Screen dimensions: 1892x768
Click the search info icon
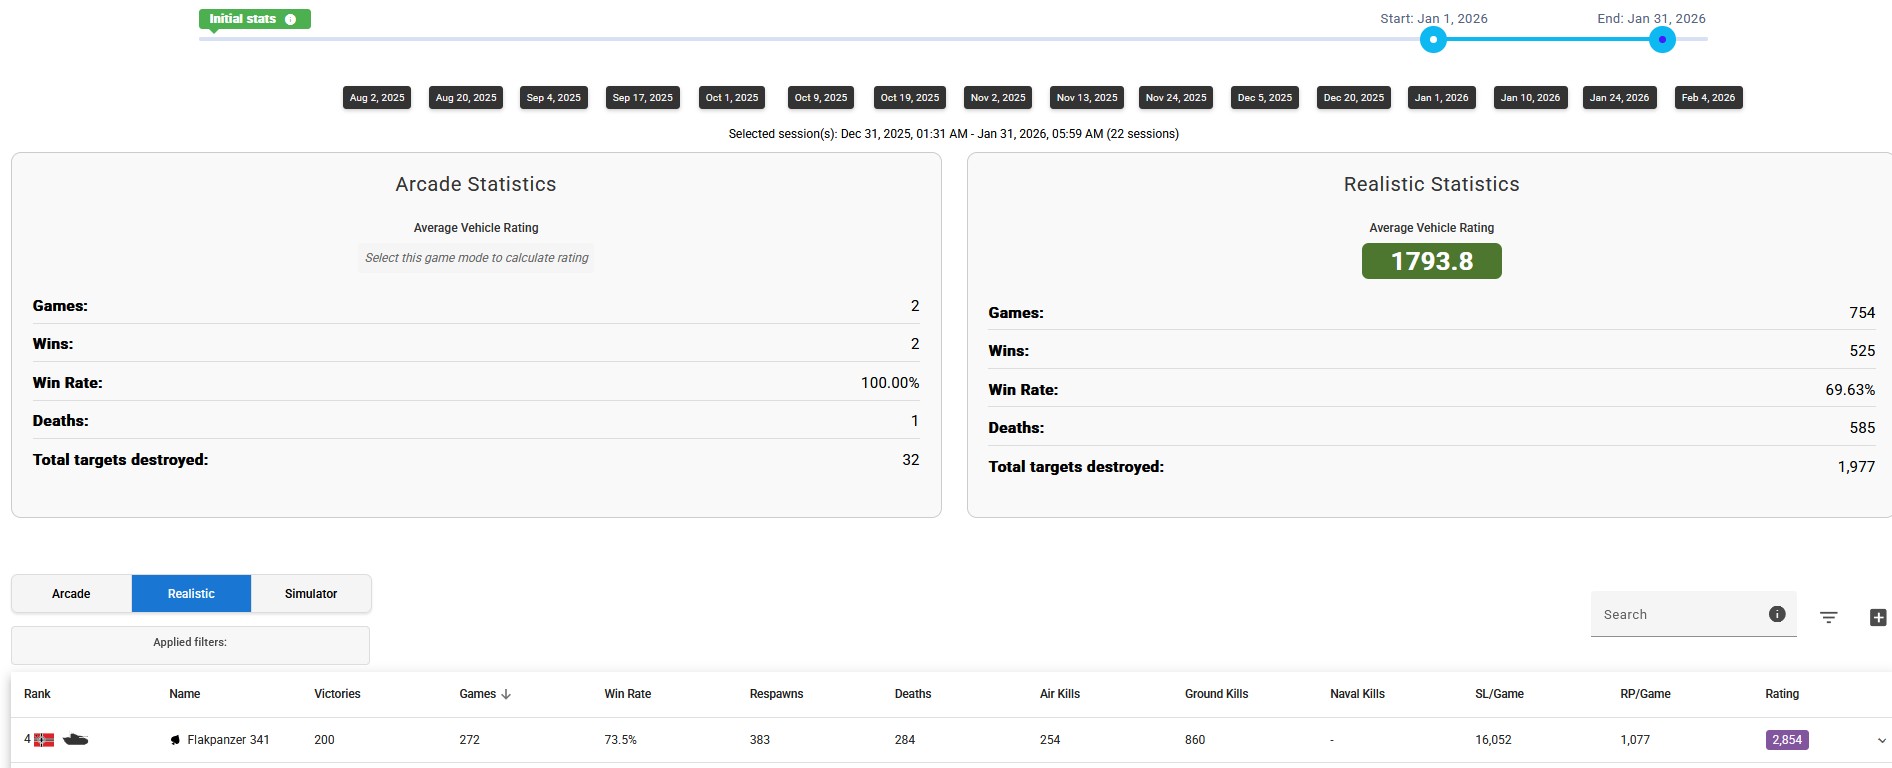[x=1776, y=614]
